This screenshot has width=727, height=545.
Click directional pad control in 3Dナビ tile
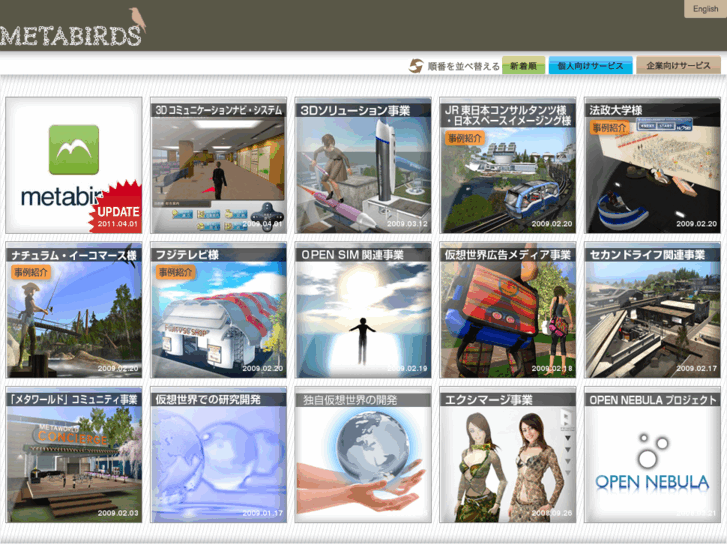click(267, 216)
